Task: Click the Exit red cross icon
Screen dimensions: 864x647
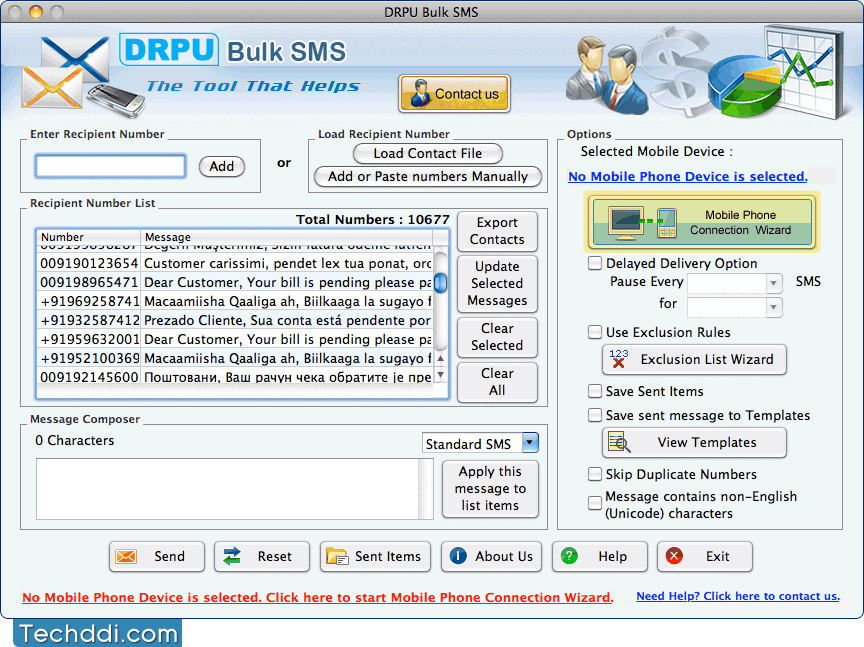Action: 674,556
